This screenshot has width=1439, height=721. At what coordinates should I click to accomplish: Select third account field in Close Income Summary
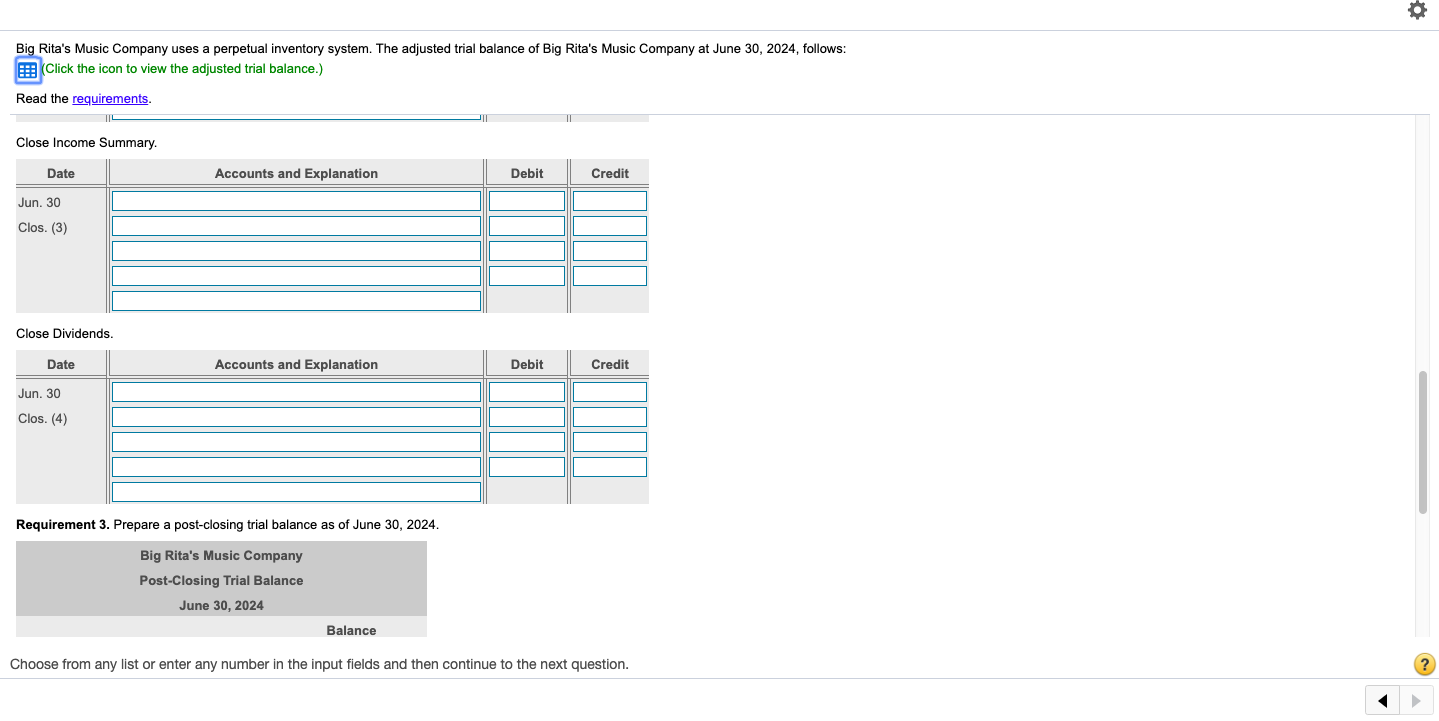point(296,251)
